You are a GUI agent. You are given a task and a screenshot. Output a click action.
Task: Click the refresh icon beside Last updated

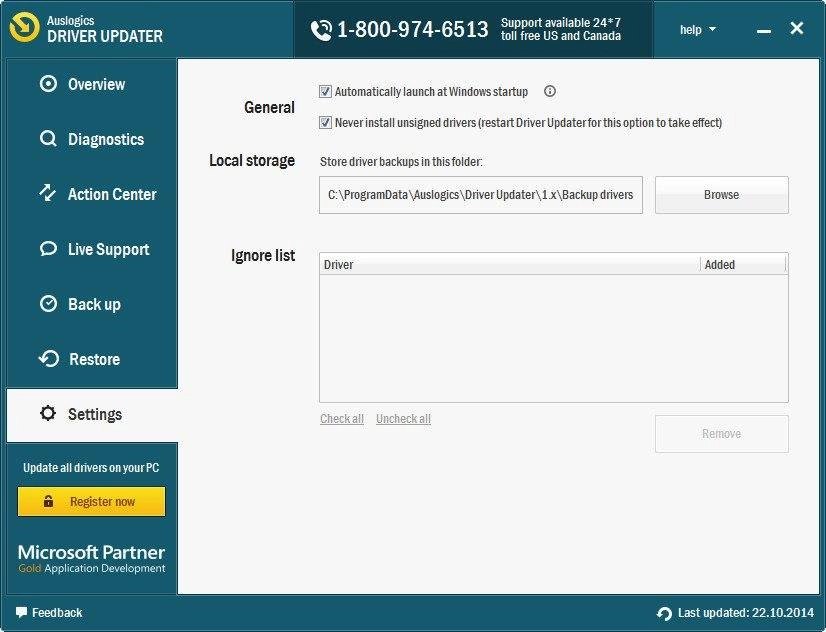pos(664,614)
